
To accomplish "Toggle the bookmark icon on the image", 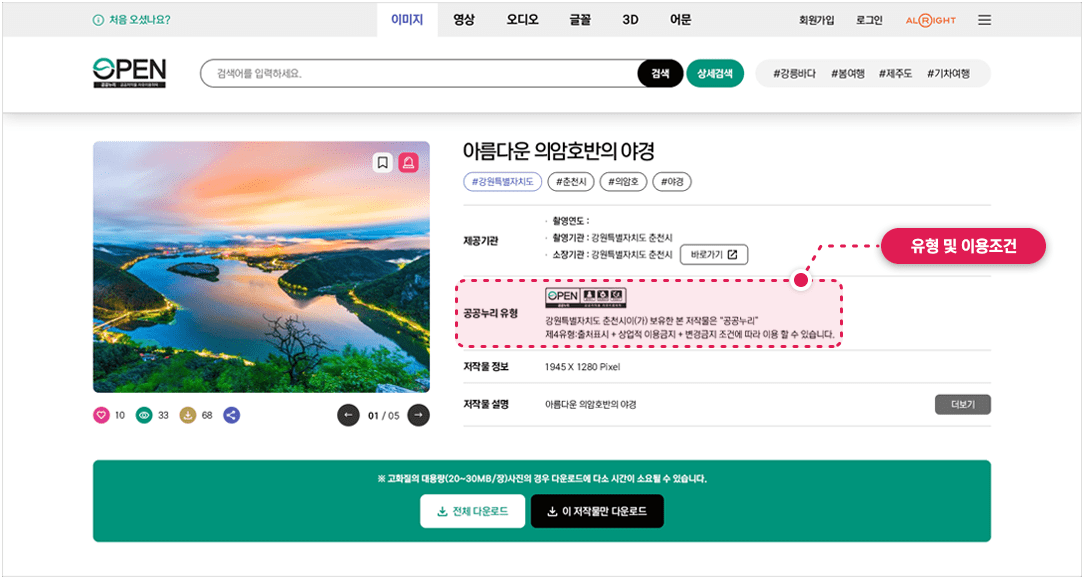I will 383,161.
